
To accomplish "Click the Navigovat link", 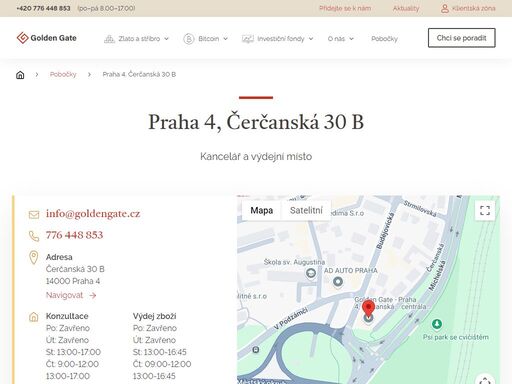I will [64, 295].
